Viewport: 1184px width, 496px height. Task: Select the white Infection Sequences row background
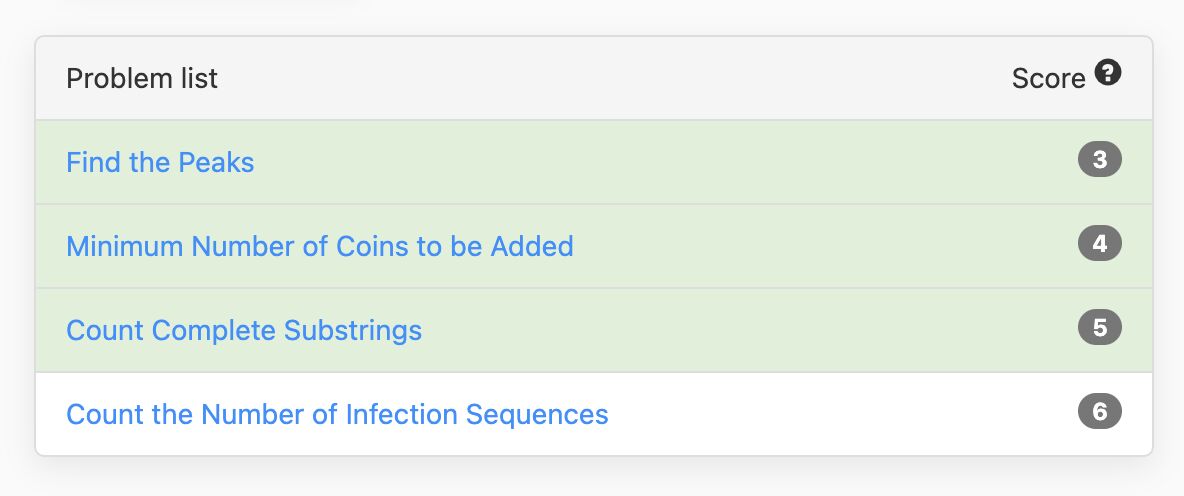(x=594, y=414)
